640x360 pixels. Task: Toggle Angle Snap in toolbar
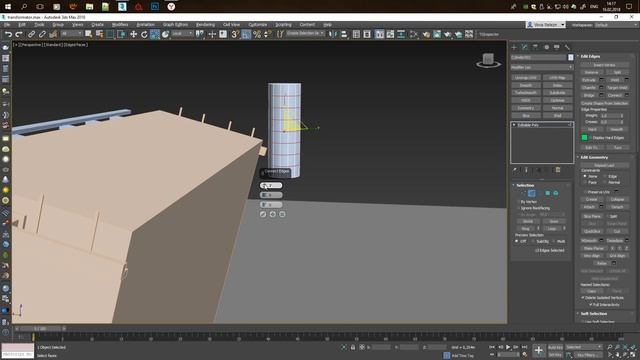(246, 35)
